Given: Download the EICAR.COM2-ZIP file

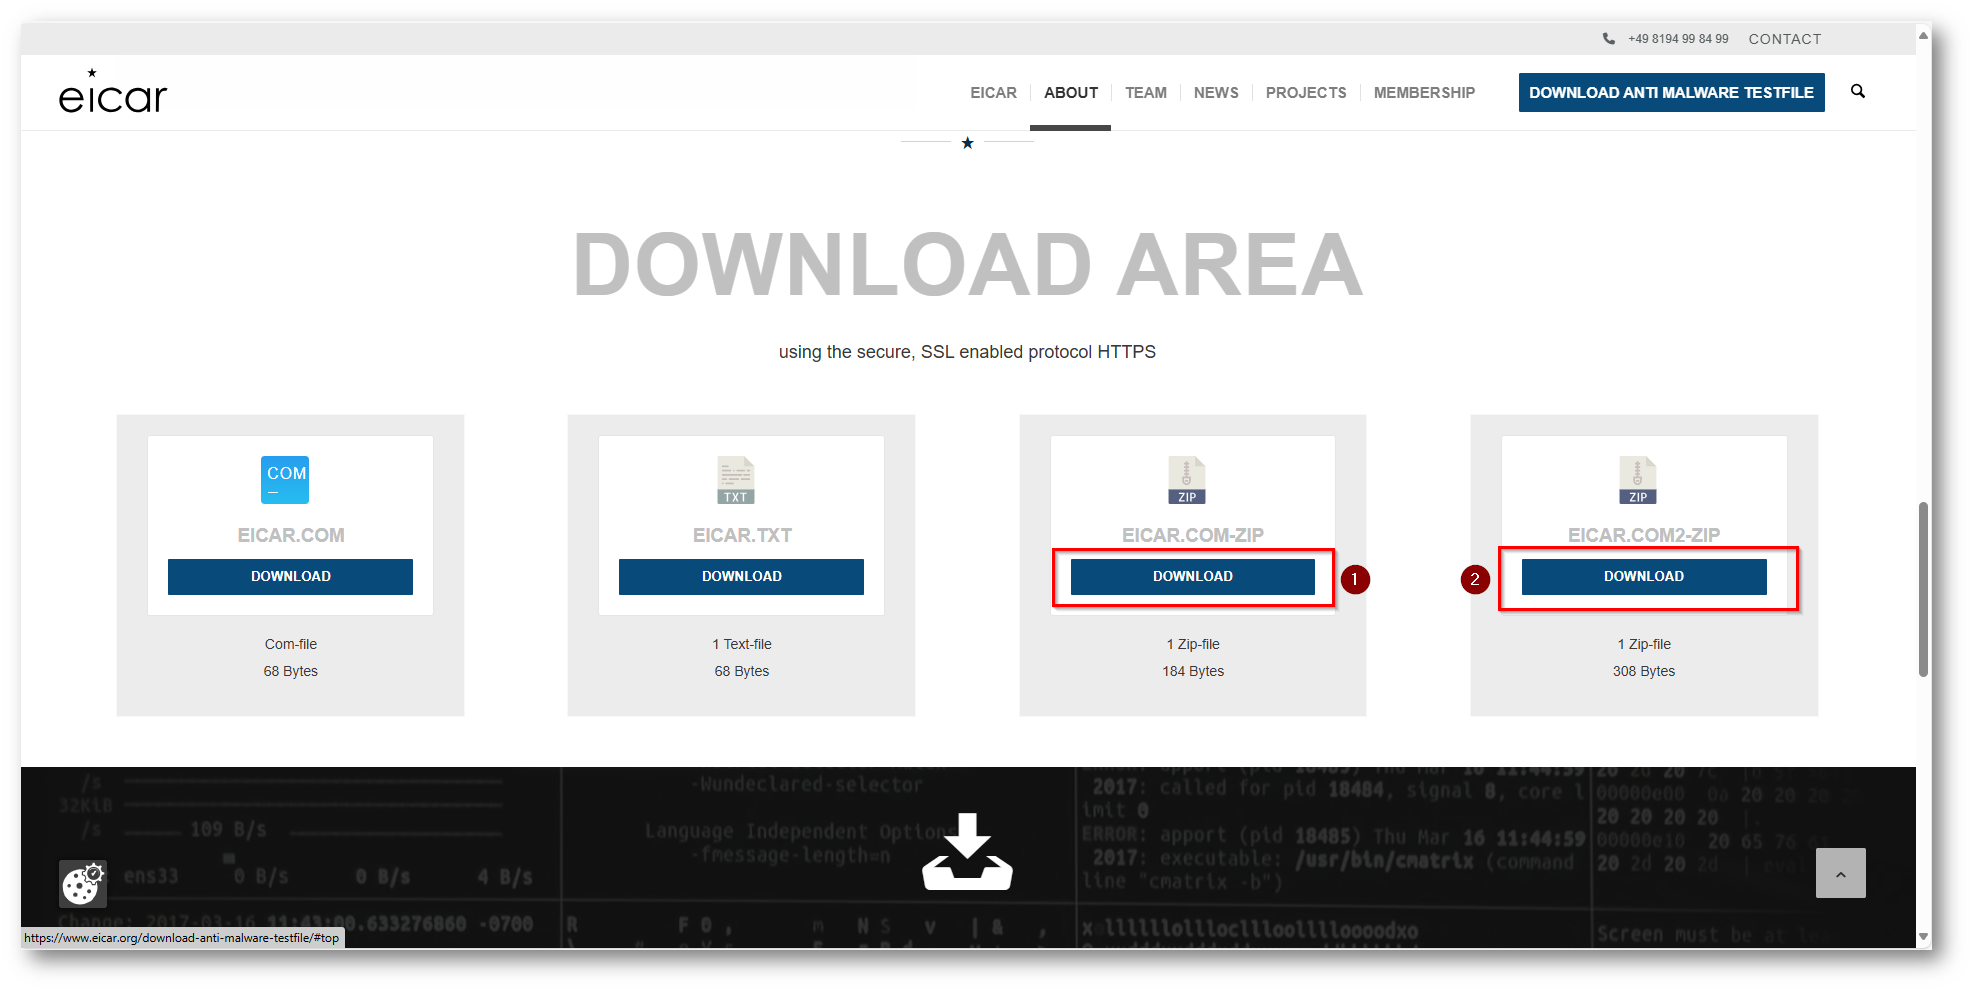Looking at the screenshot, I should pos(1644,577).
